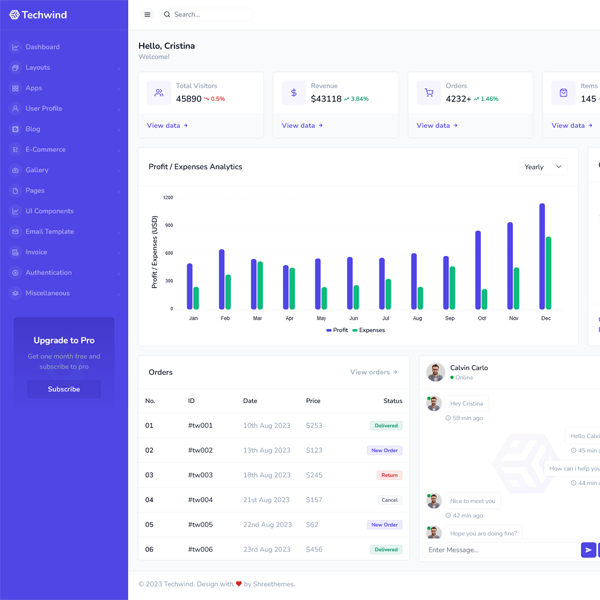Screen dimensions: 600x600
Task: Click the Orders shopping cart icon
Action: click(x=429, y=93)
